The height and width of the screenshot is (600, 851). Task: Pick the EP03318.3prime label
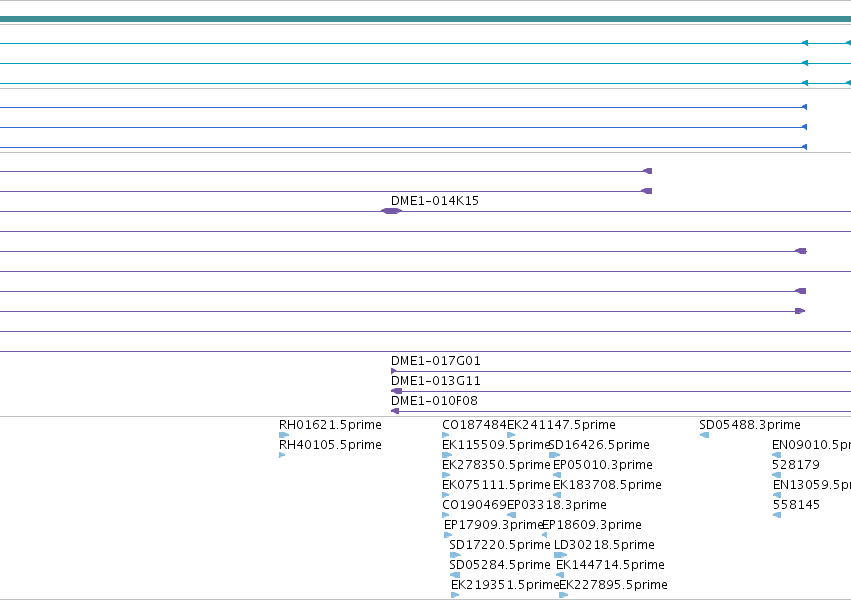click(x=557, y=505)
